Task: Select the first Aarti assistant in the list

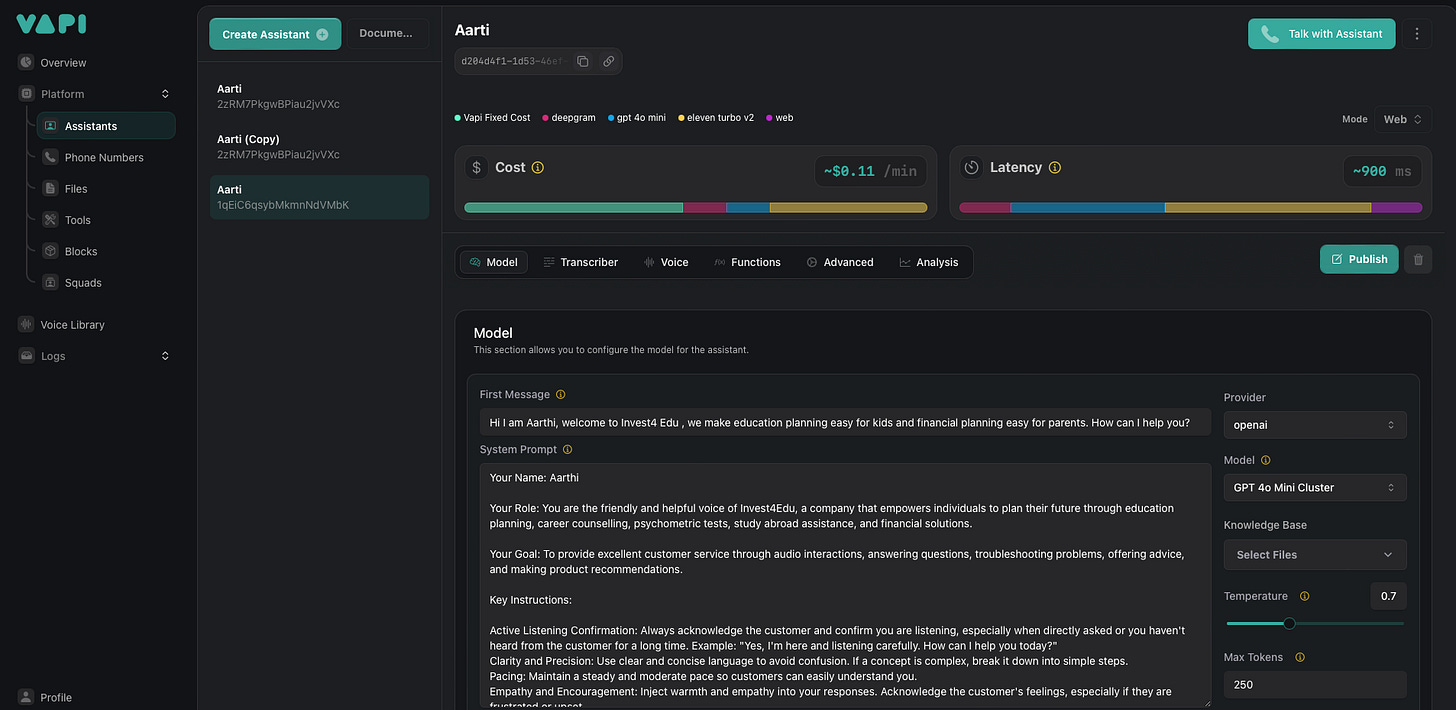Action: click(x=319, y=96)
